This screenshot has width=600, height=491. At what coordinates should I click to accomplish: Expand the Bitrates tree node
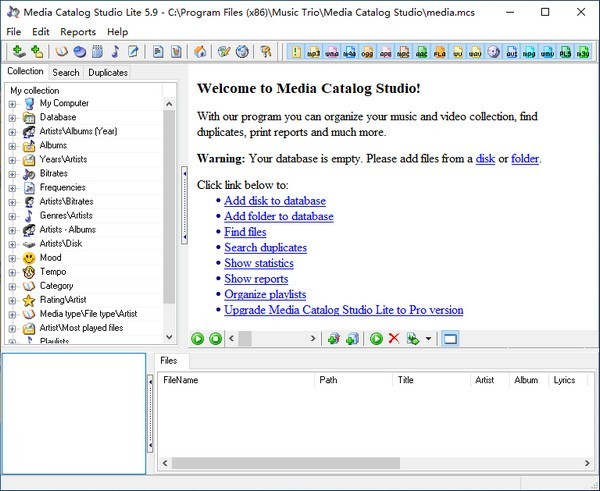pyautogui.click(x=12, y=174)
